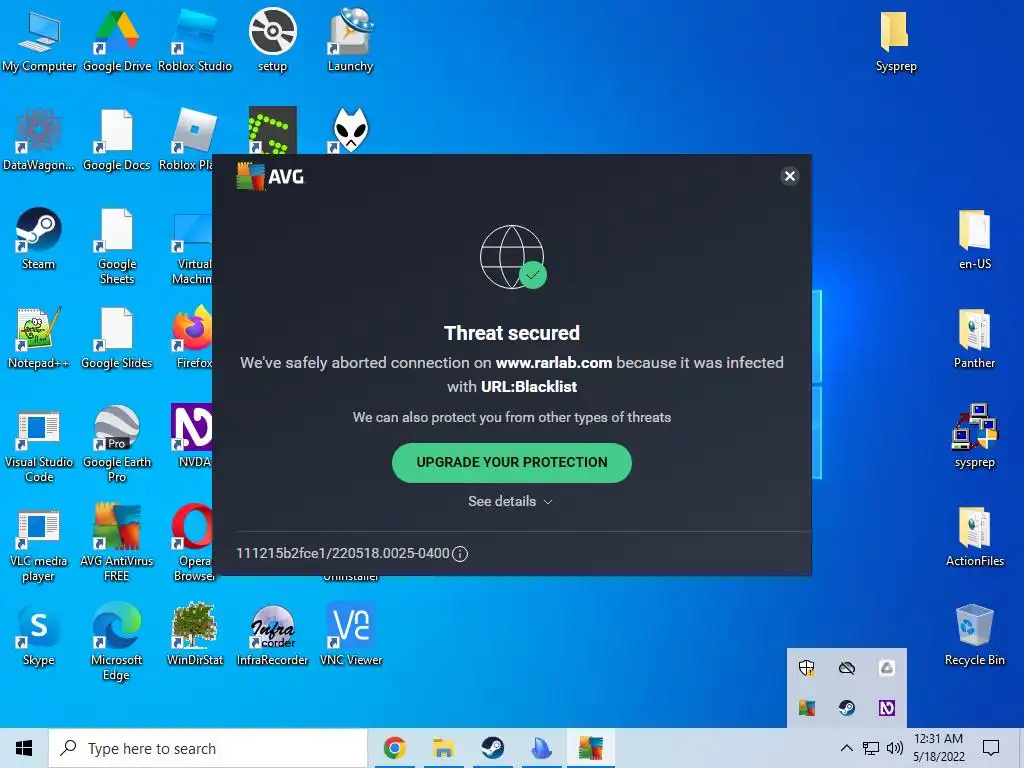Open the blue shark-fin taskbar app
This screenshot has height=768, width=1024.
pyautogui.click(x=541, y=748)
